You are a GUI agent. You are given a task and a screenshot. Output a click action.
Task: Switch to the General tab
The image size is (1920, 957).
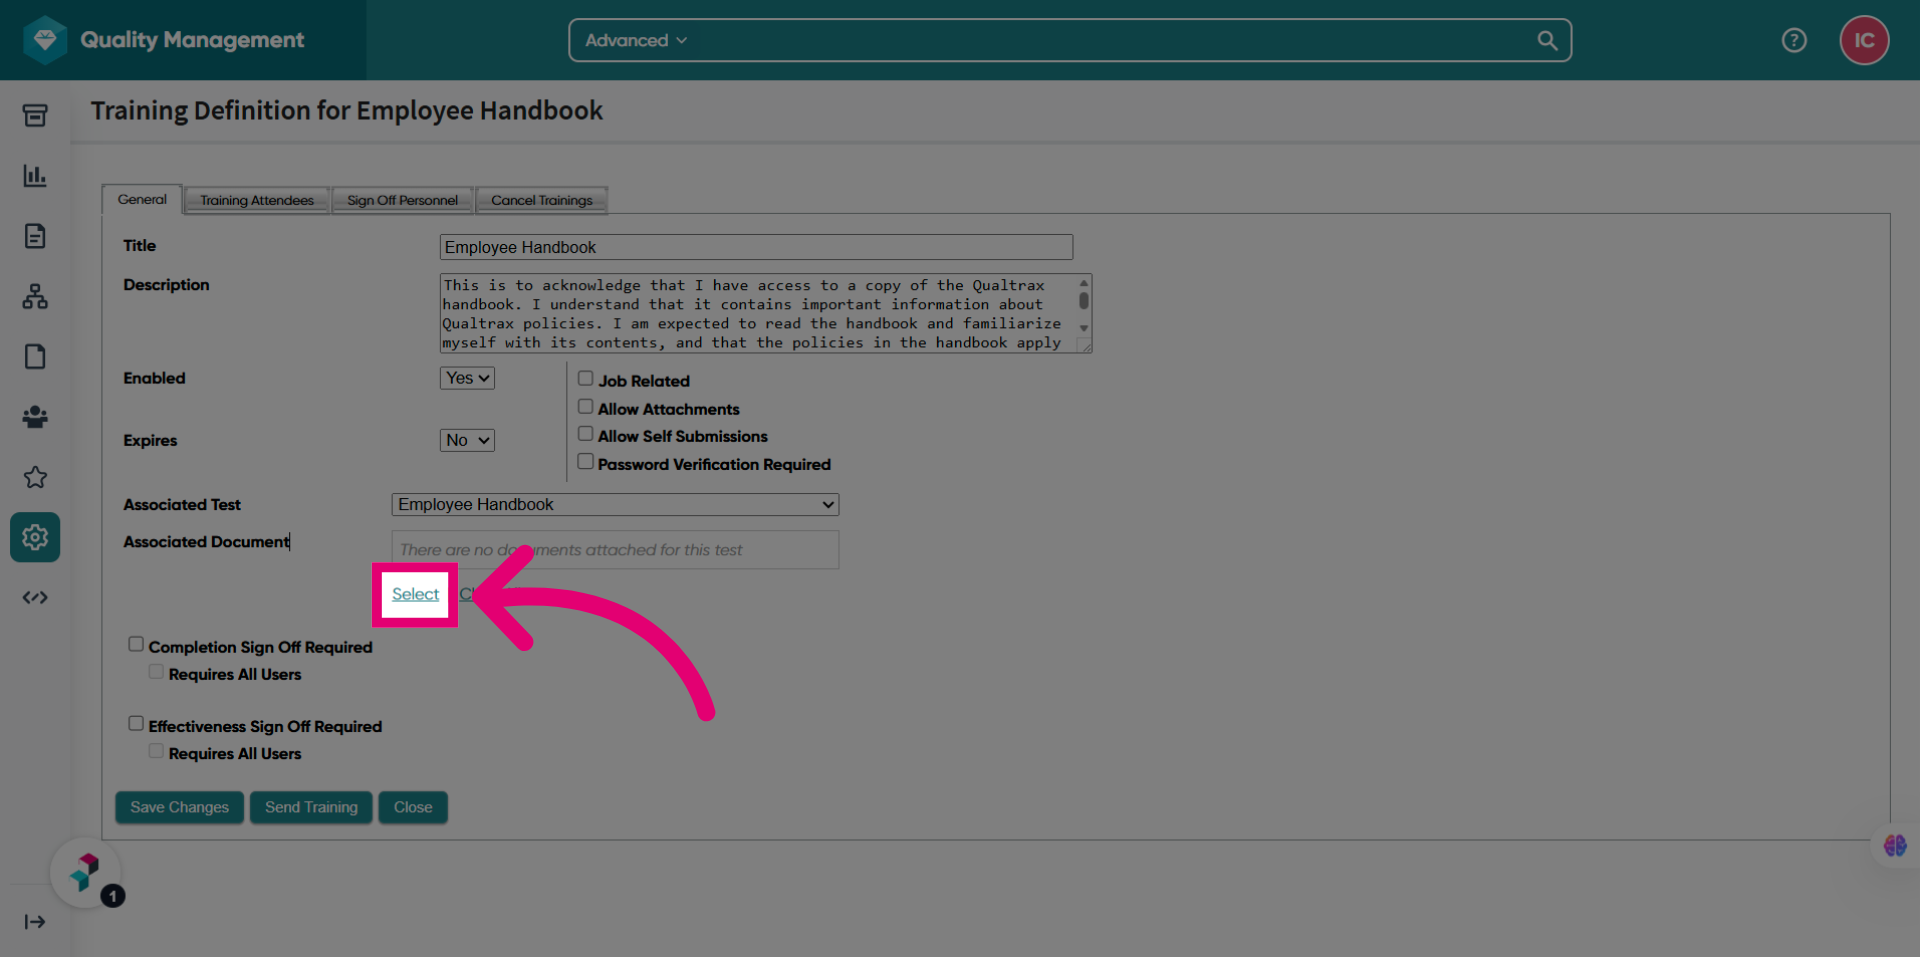click(x=142, y=199)
